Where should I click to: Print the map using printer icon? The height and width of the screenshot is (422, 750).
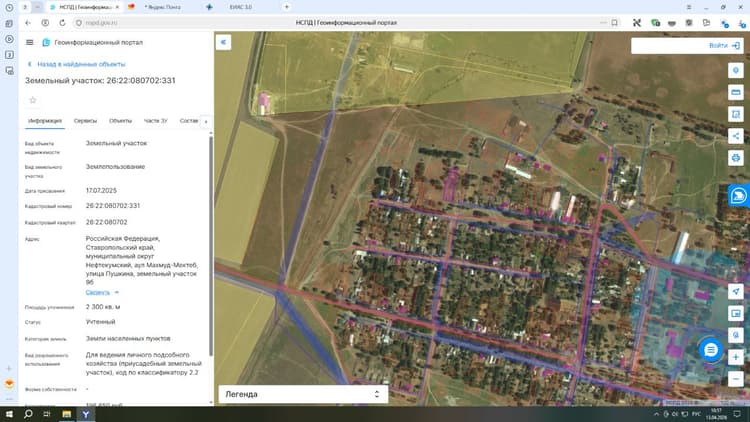736,158
